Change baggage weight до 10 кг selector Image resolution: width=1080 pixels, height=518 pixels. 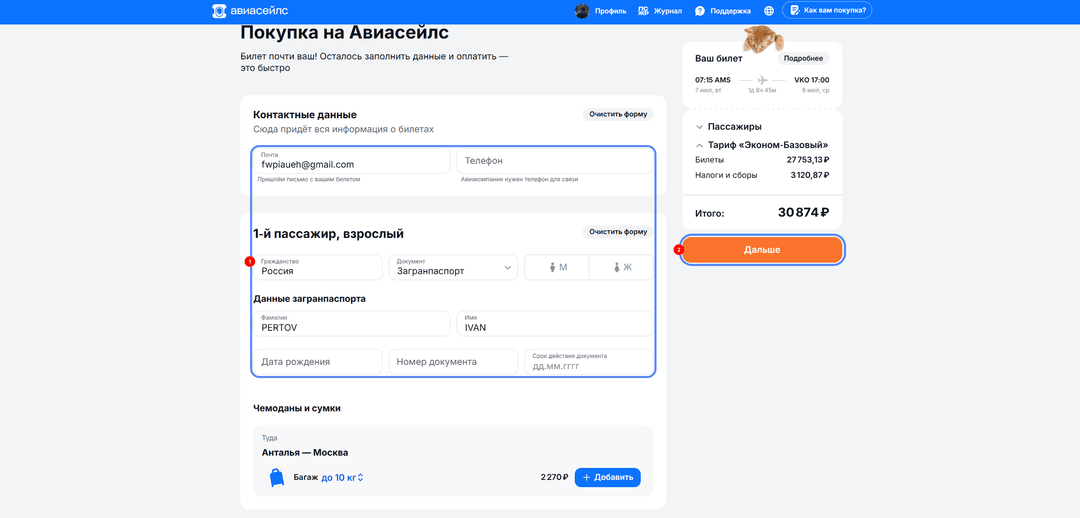342,477
